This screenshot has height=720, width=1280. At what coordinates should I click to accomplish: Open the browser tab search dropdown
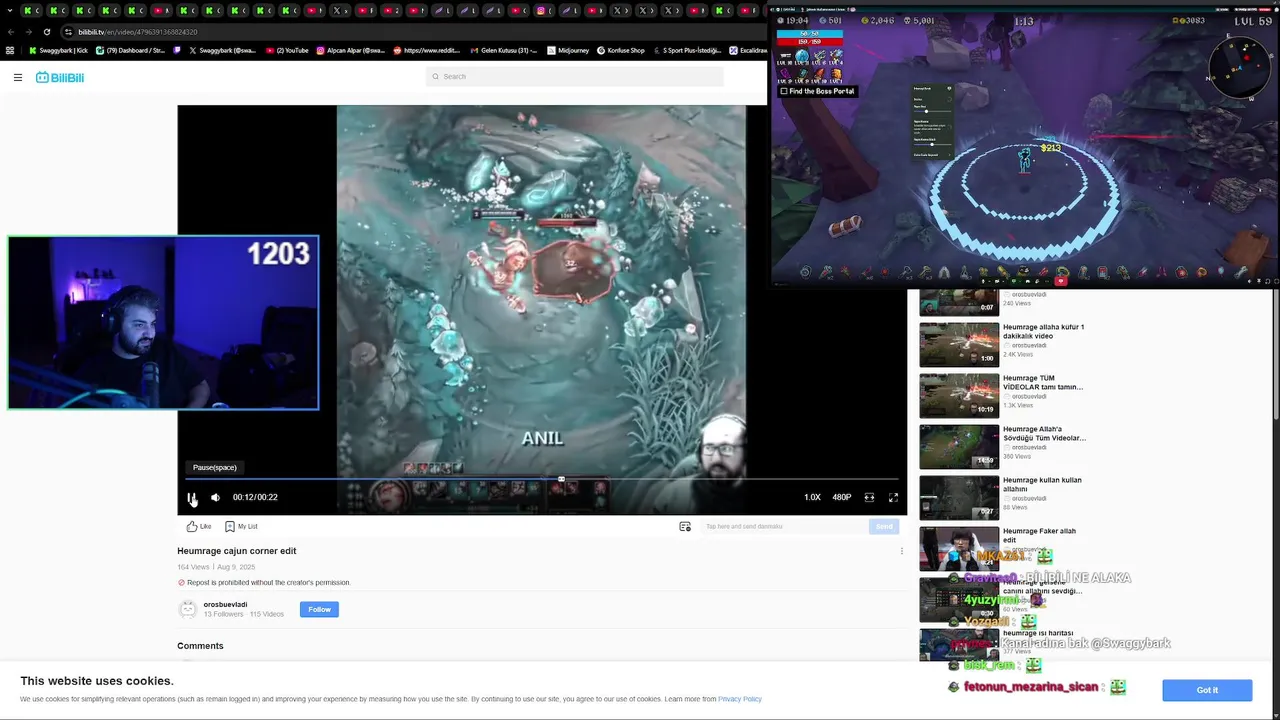[x=10, y=10]
